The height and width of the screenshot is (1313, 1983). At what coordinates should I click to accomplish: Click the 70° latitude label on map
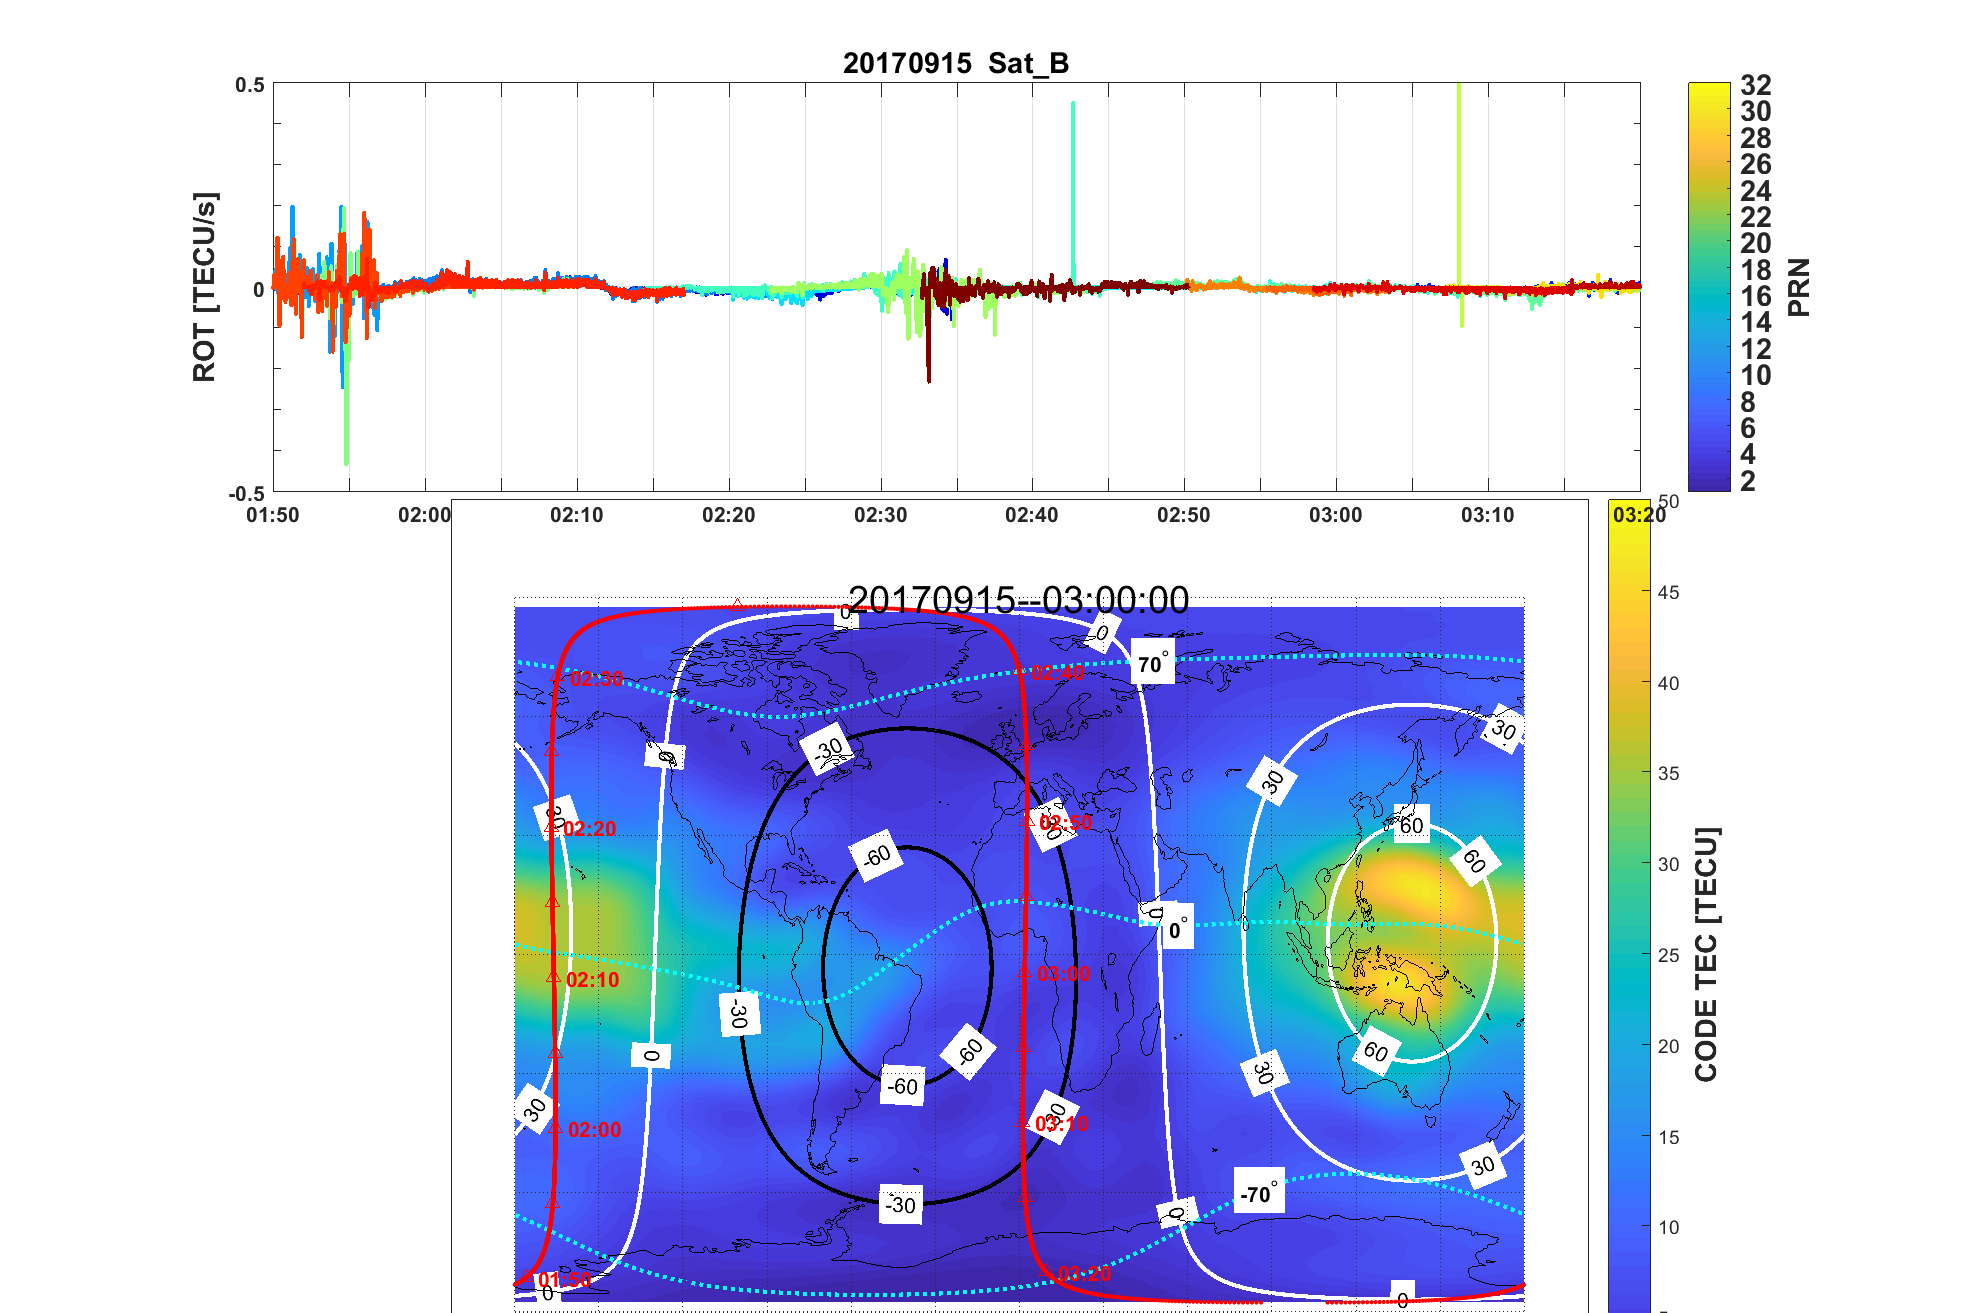(1152, 664)
